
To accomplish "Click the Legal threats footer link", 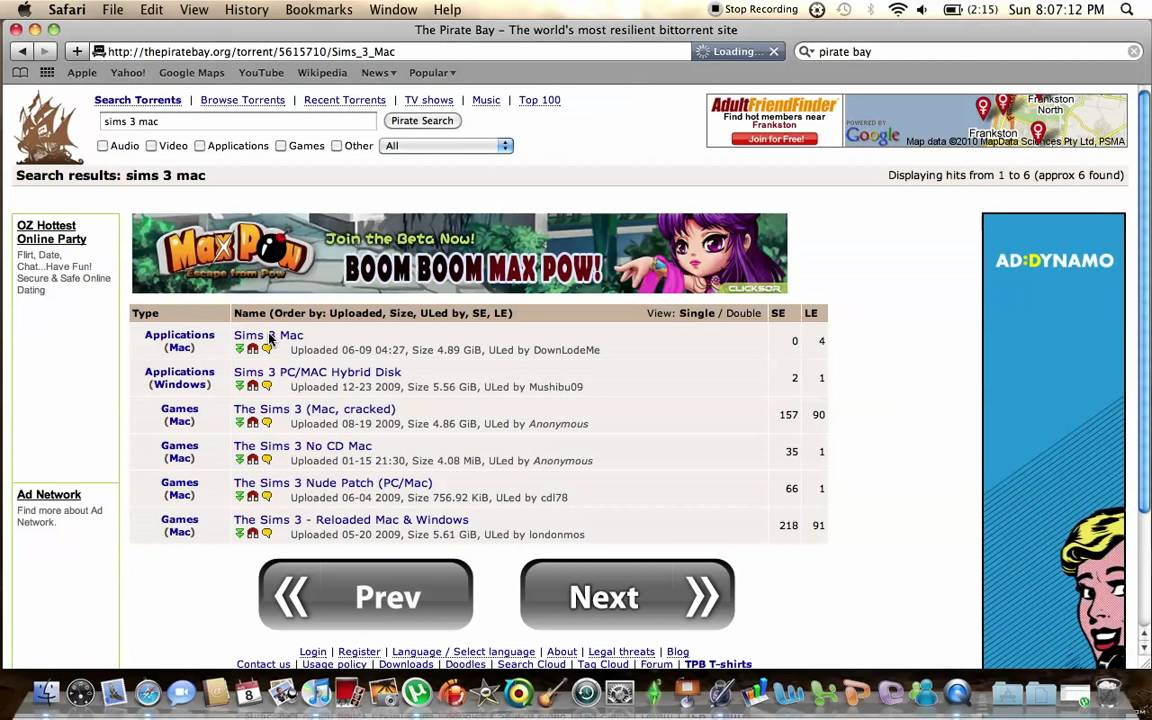I will 622,652.
